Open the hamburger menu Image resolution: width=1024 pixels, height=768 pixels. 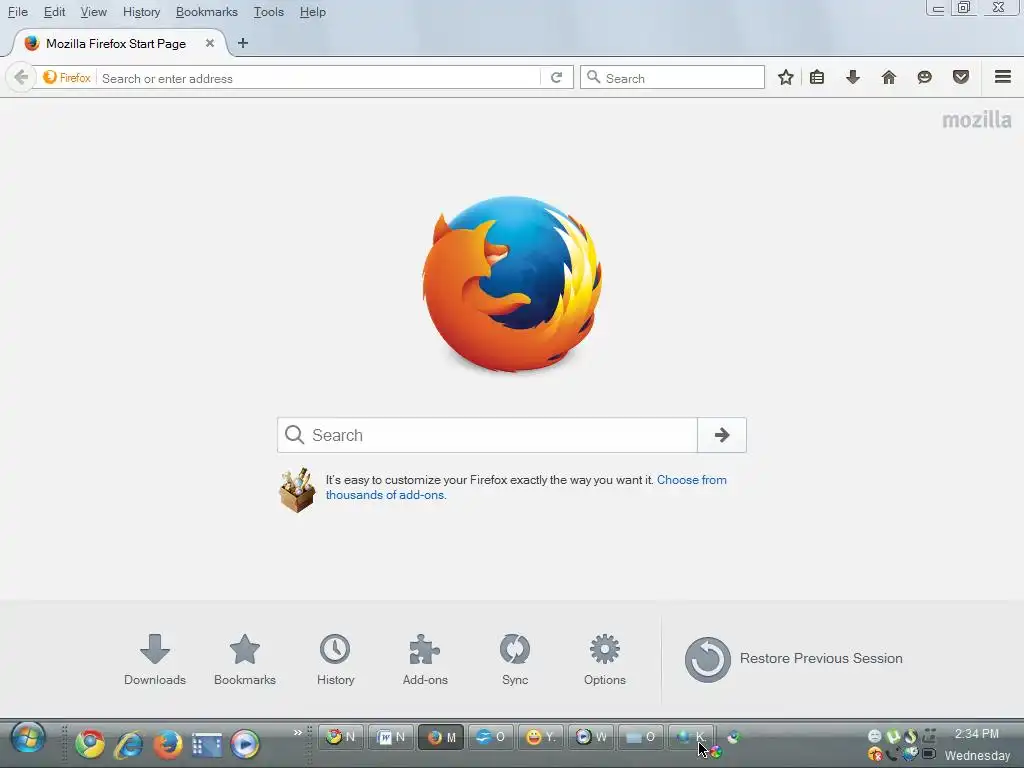pos(1003,76)
